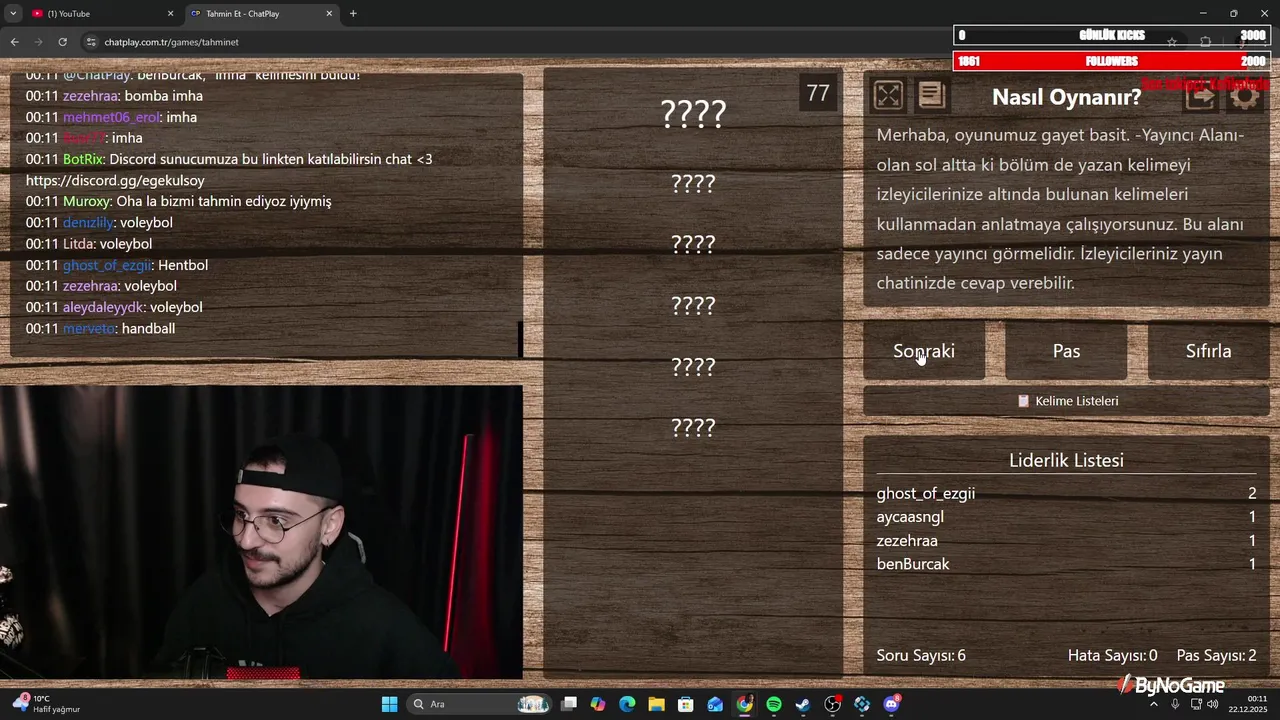Open the Windows Start menu
Screen dimensions: 1280x720
point(390,704)
